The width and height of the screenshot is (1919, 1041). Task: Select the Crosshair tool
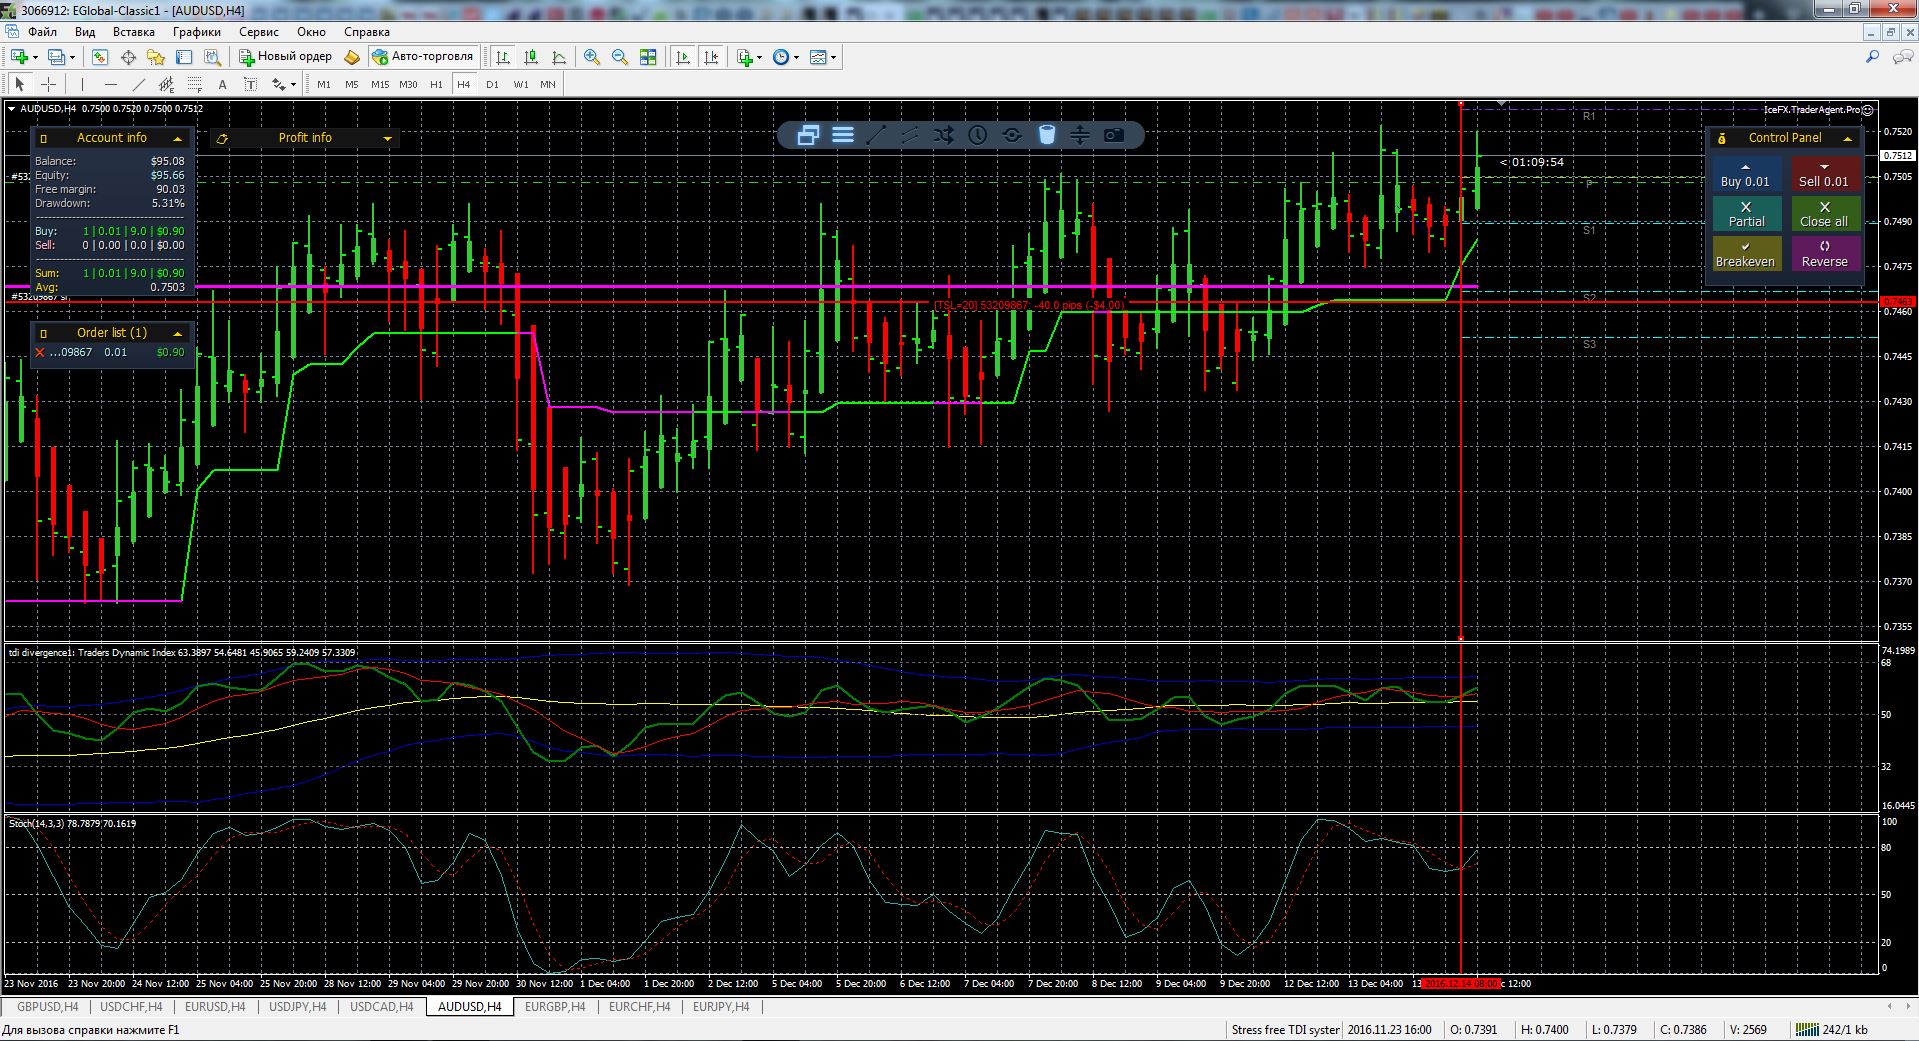tap(48, 84)
